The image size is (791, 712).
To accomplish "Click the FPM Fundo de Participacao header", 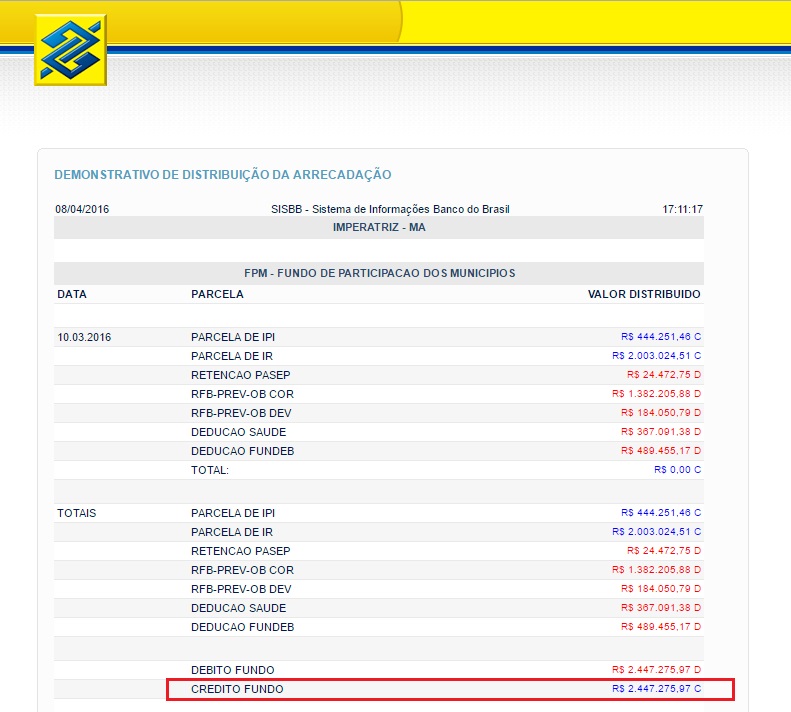I will [379, 273].
